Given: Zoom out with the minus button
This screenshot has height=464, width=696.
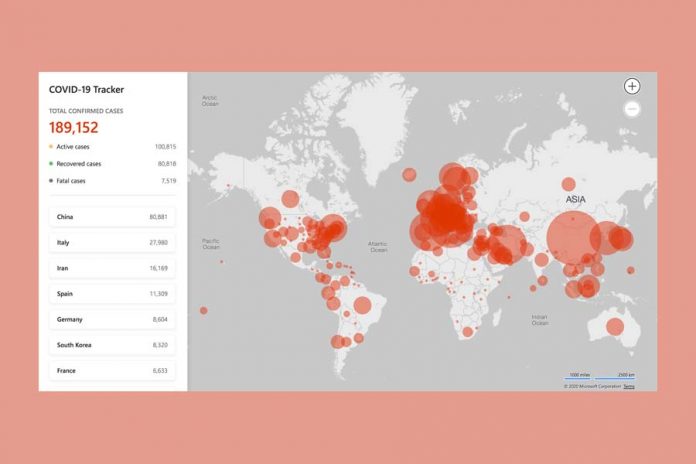Looking at the screenshot, I should 632,109.
